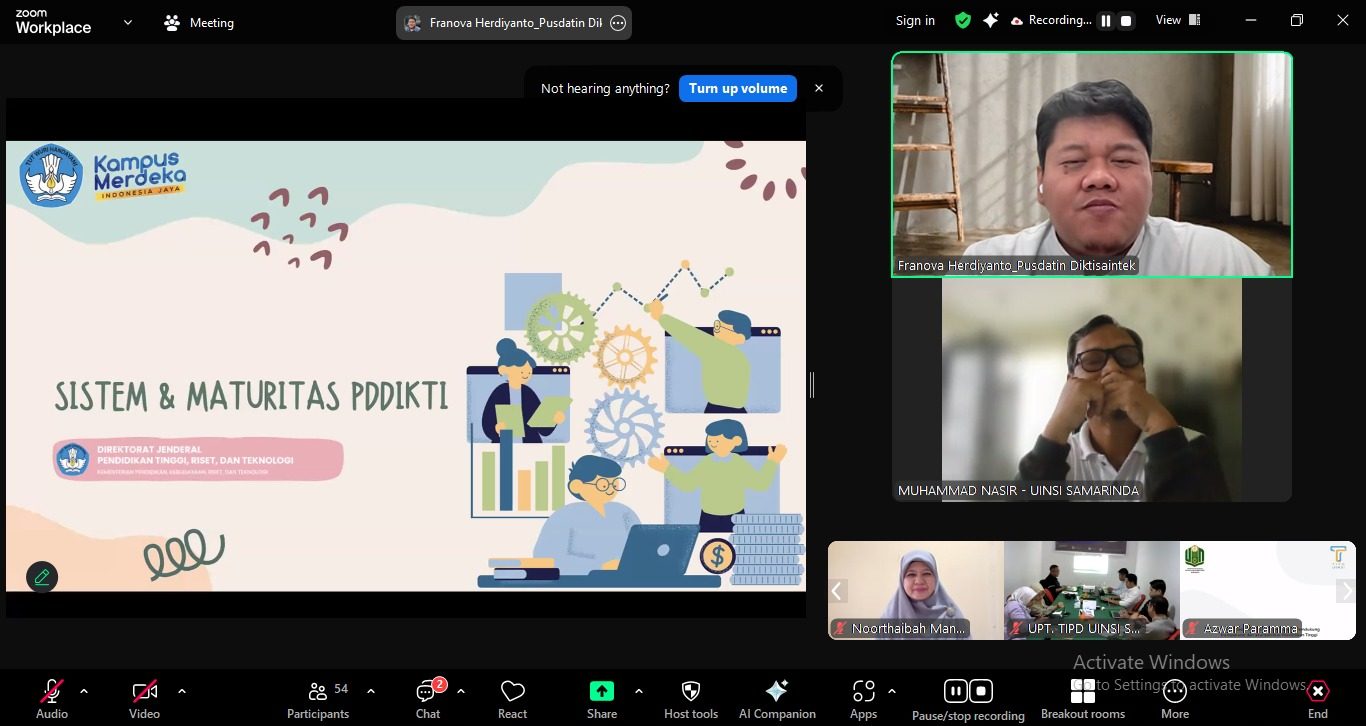Click the shared screen divider handle

(812, 384)
